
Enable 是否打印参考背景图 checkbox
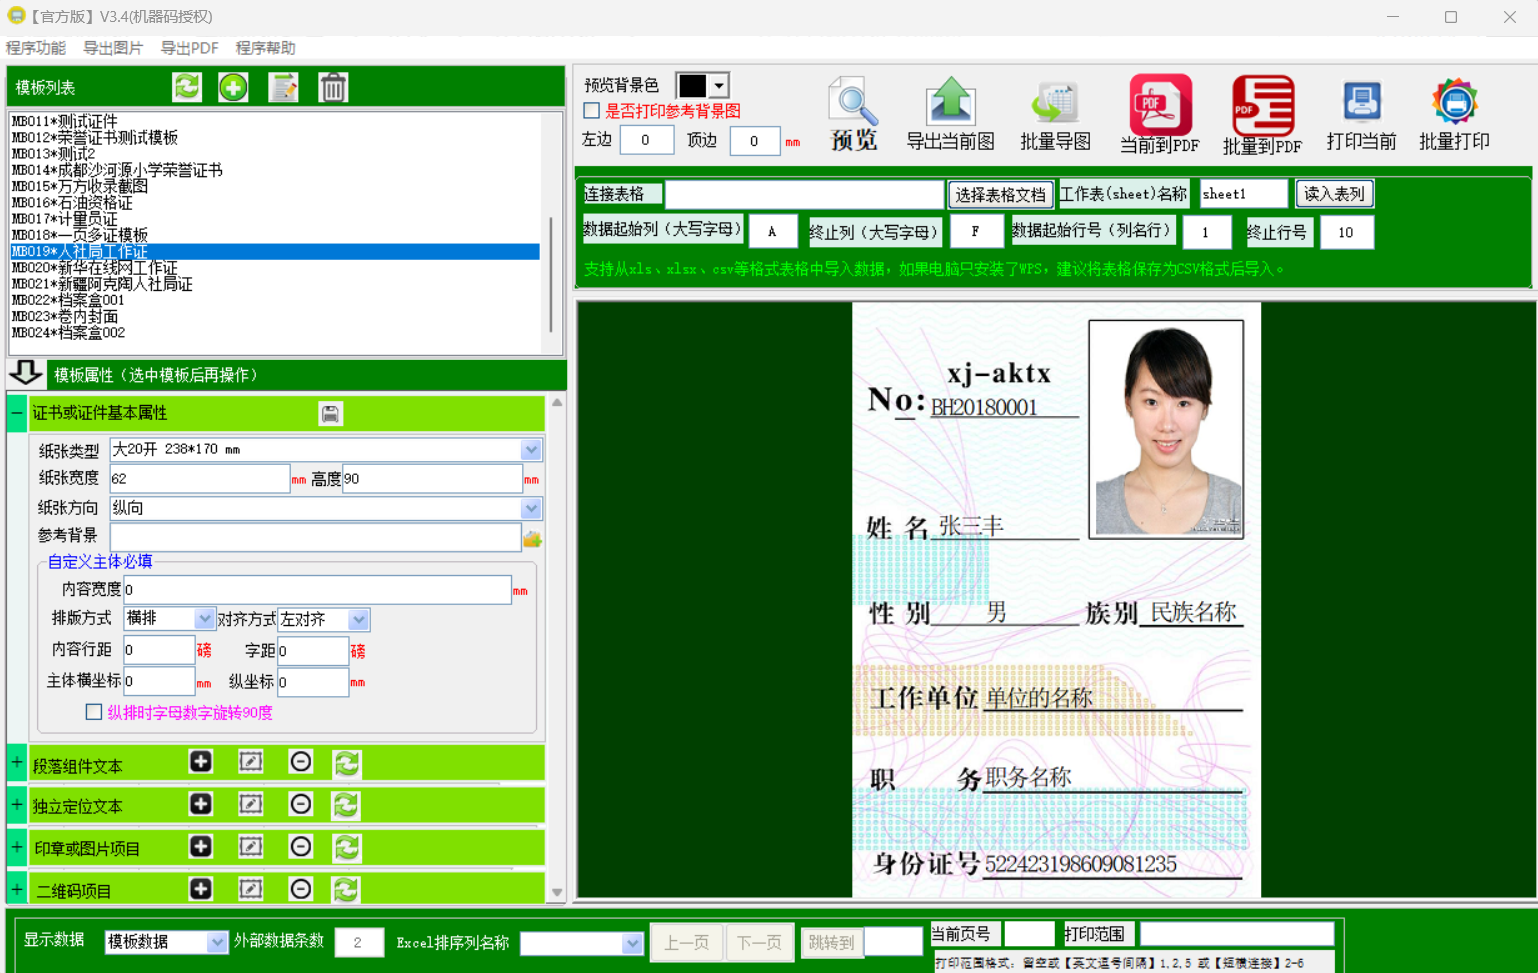coord(591,111)
